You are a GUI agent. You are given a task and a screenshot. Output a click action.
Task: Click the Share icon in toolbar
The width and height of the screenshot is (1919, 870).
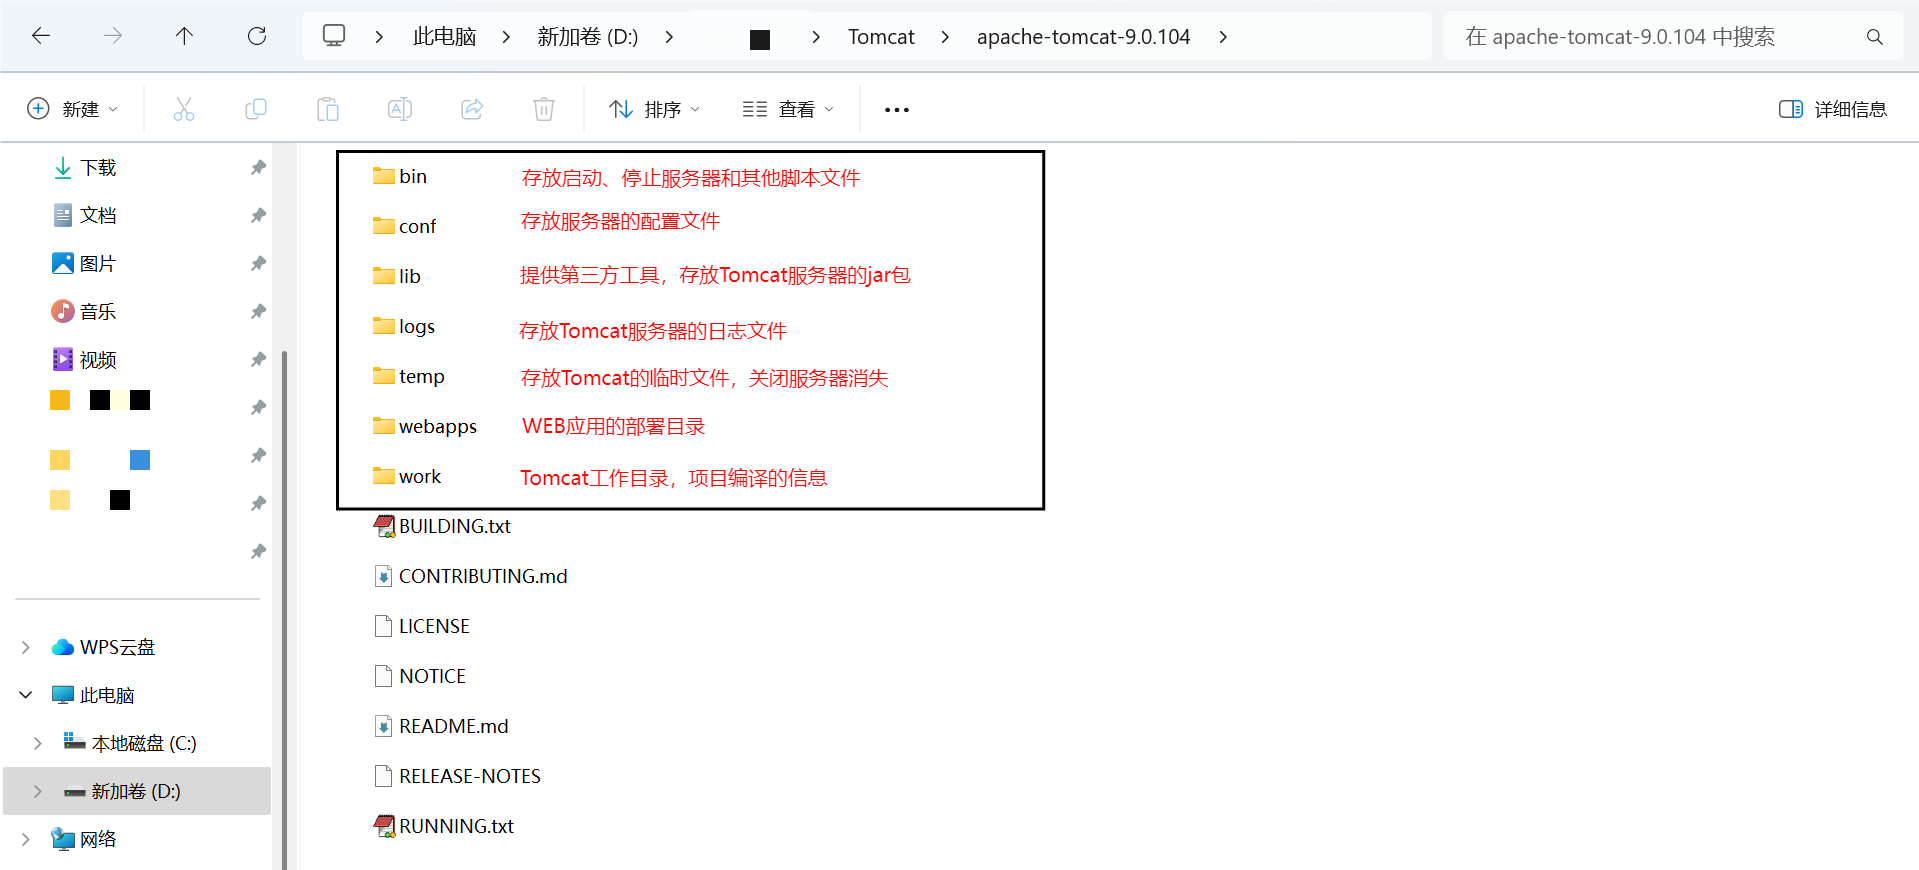pyautogui.click(x=472, y=109)
